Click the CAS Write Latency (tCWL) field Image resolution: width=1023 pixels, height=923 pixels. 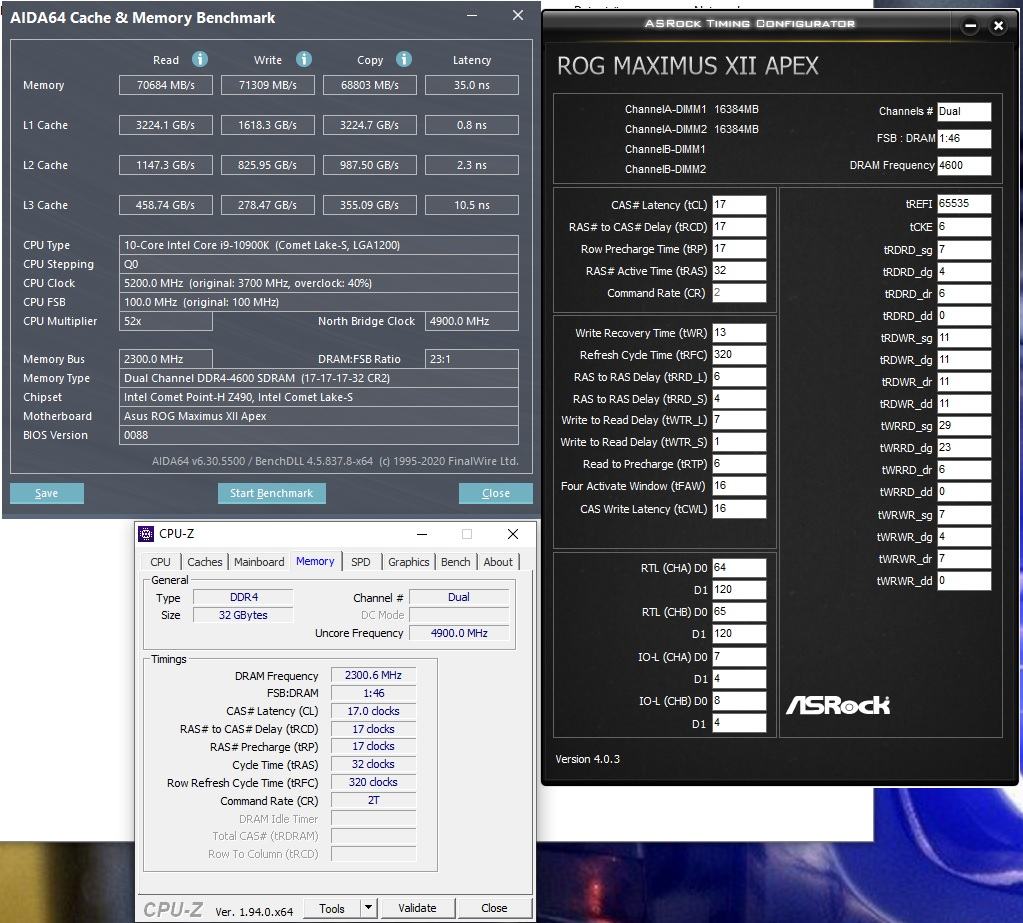tap(739, 509)
